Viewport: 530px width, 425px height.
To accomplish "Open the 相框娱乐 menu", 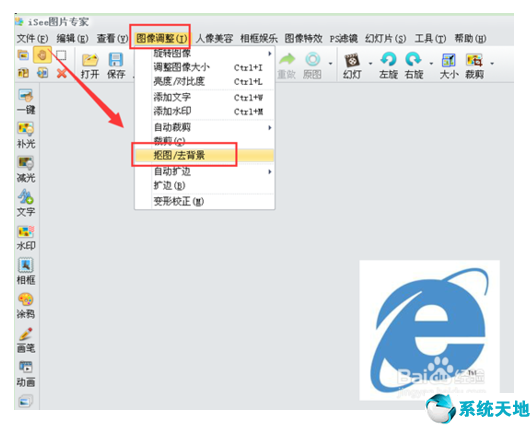I will [x=259, y=39].
